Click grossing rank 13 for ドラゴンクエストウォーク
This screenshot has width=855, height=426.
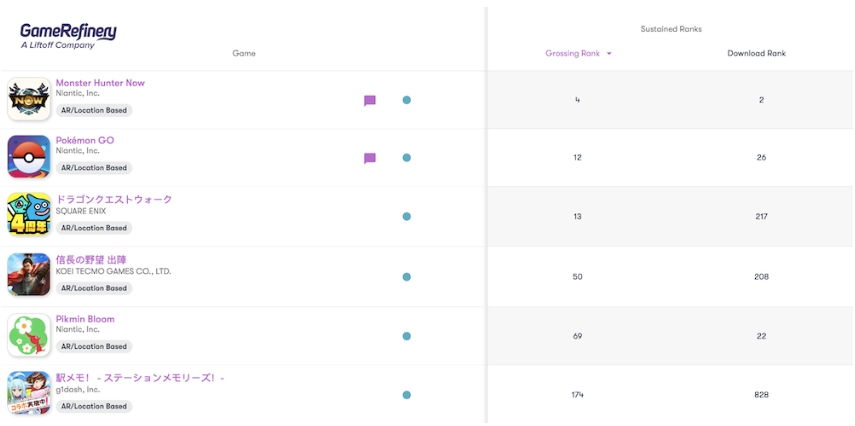pyautogui.click(x=577, y=217)
